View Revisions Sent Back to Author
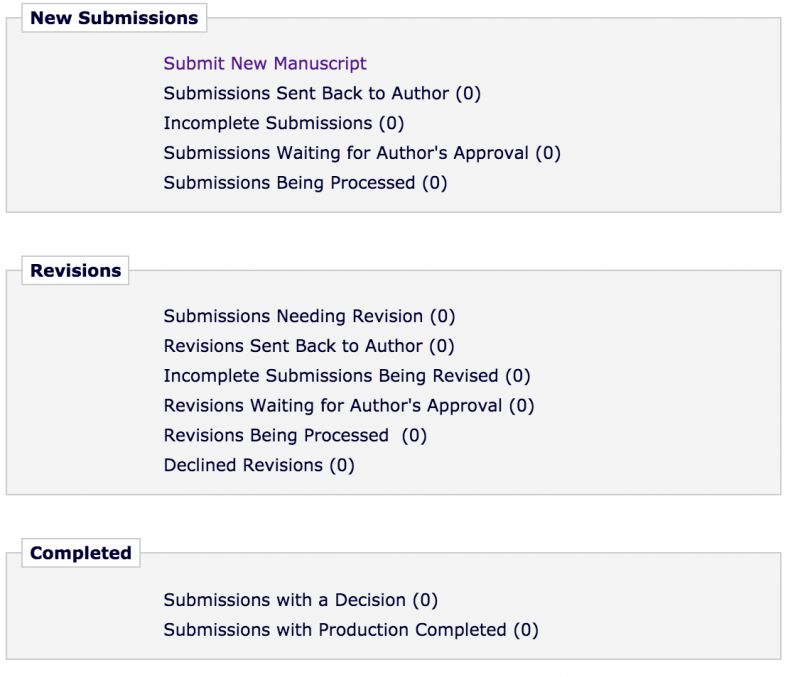Screen dimensions: 800x677 coord(309,347)
